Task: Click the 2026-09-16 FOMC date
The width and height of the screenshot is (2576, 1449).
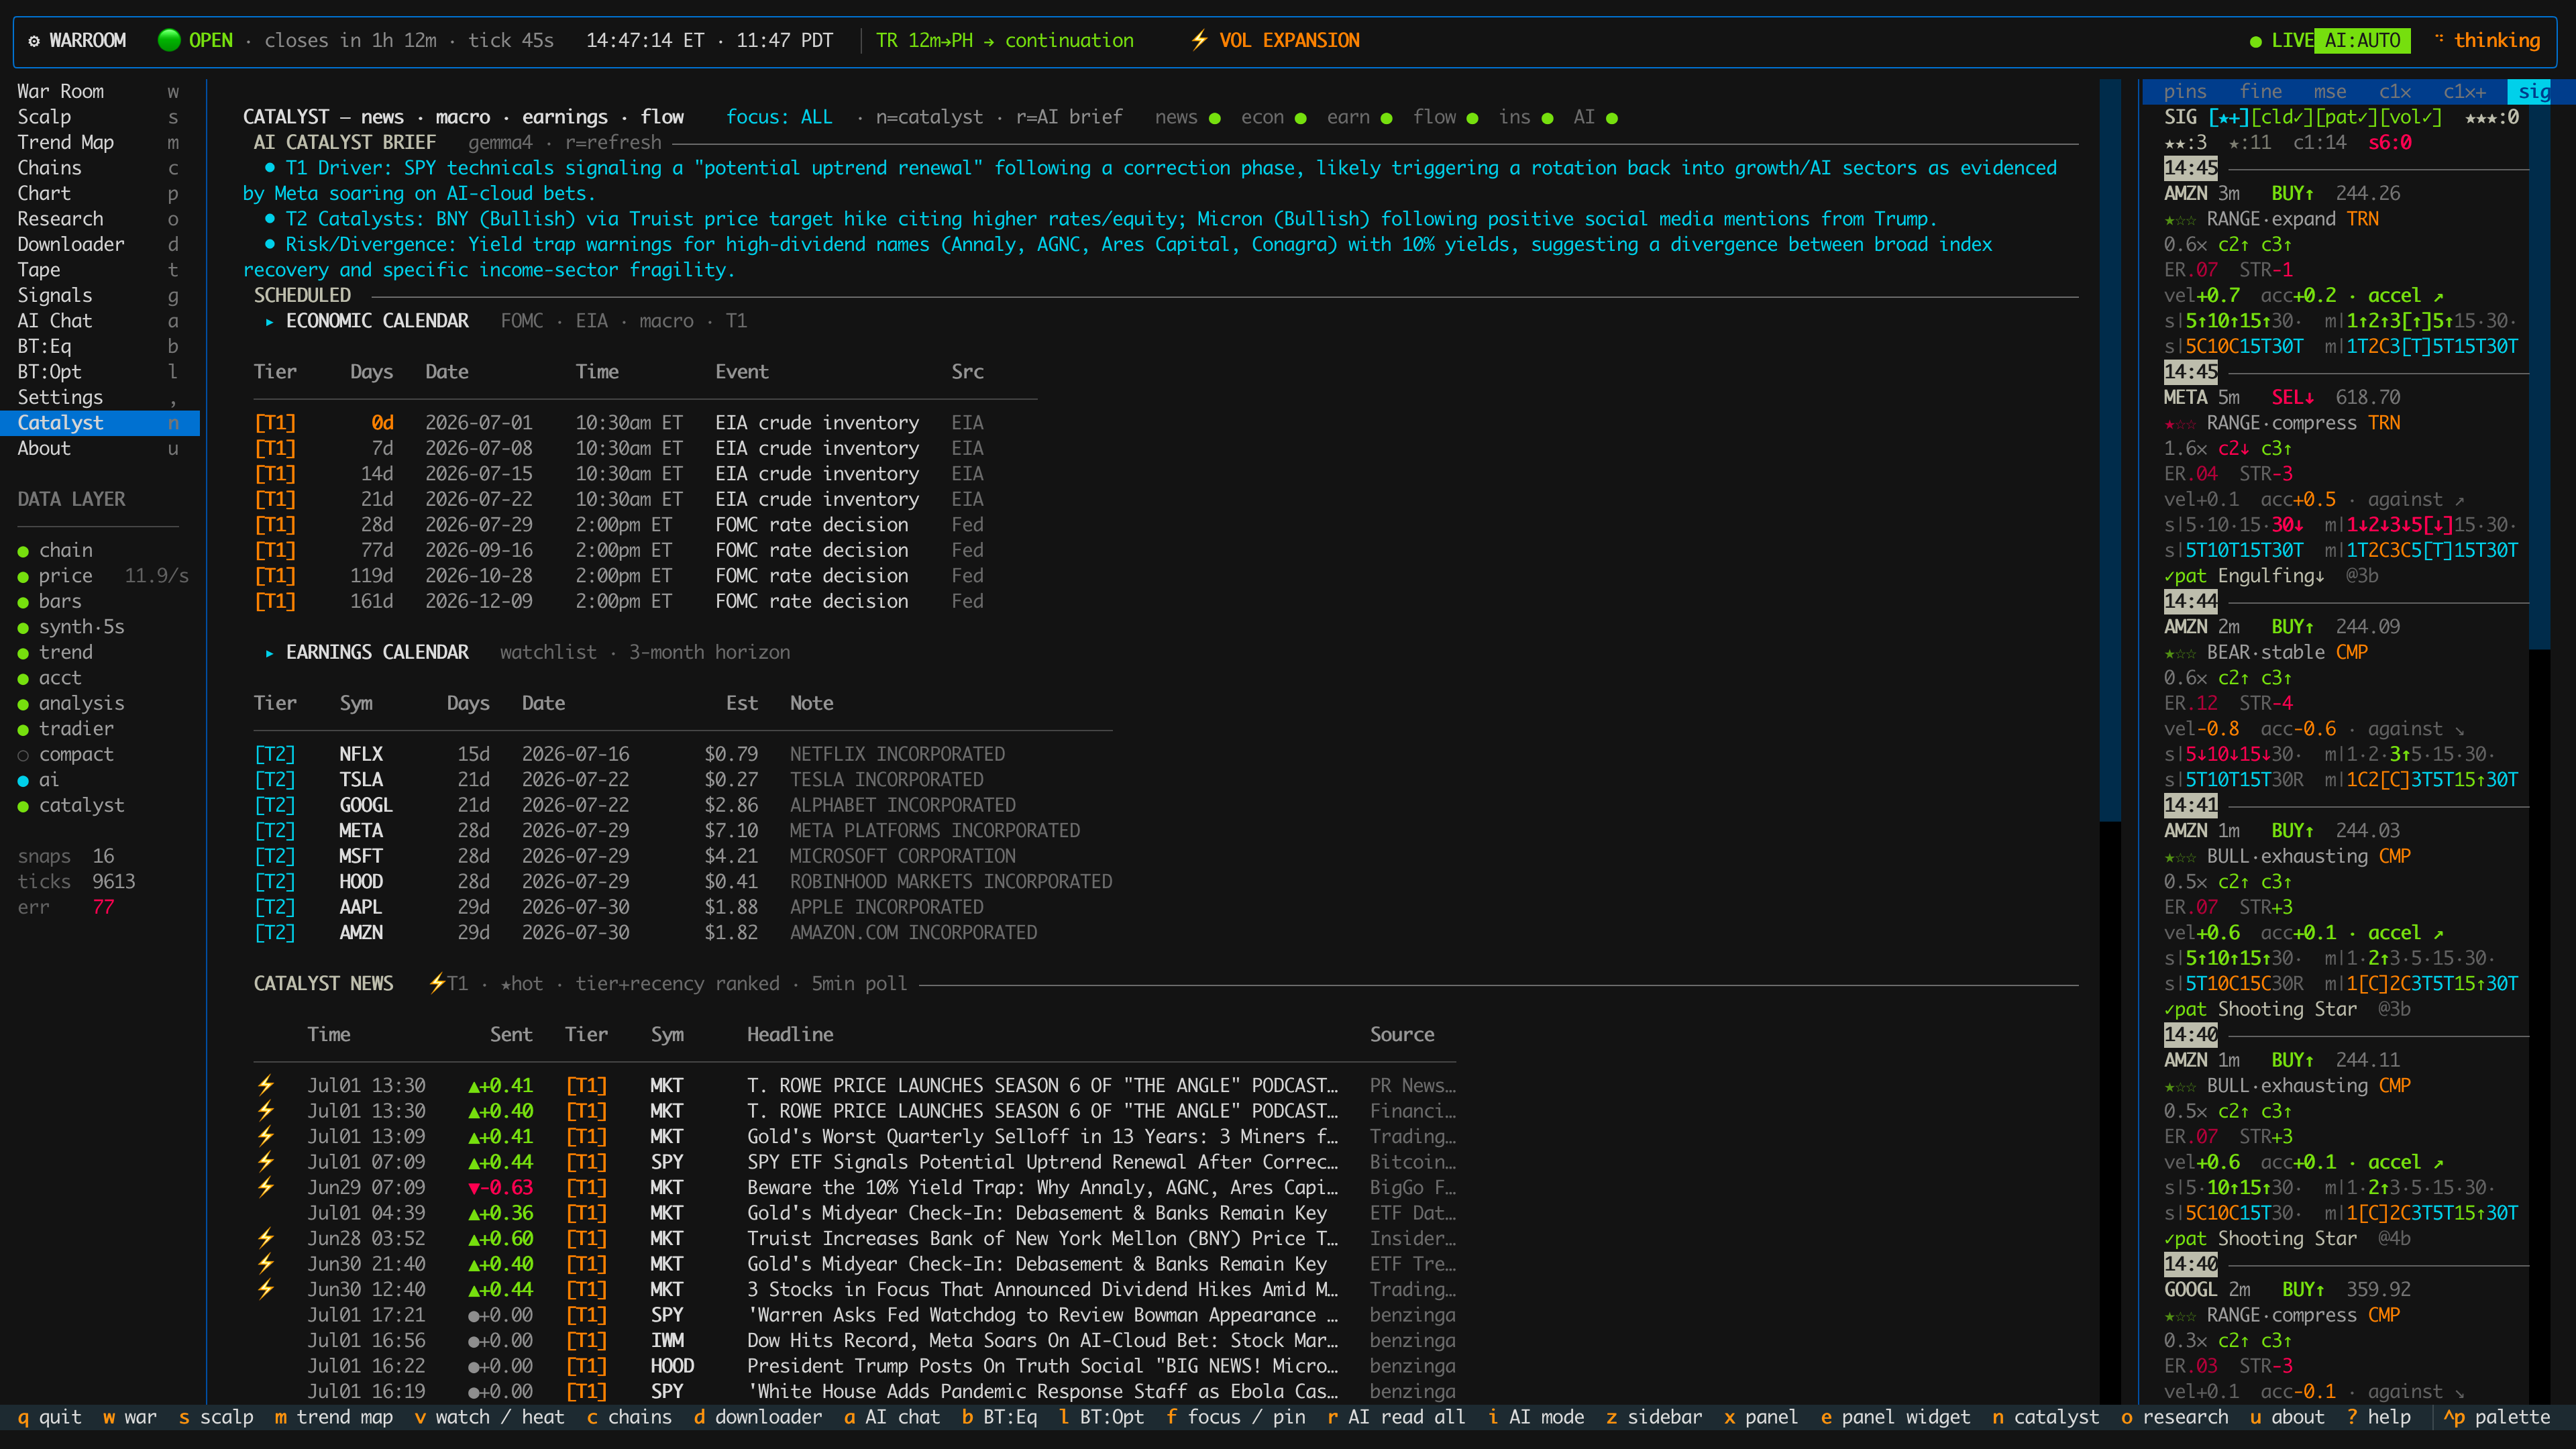Action: pos(479,551)
